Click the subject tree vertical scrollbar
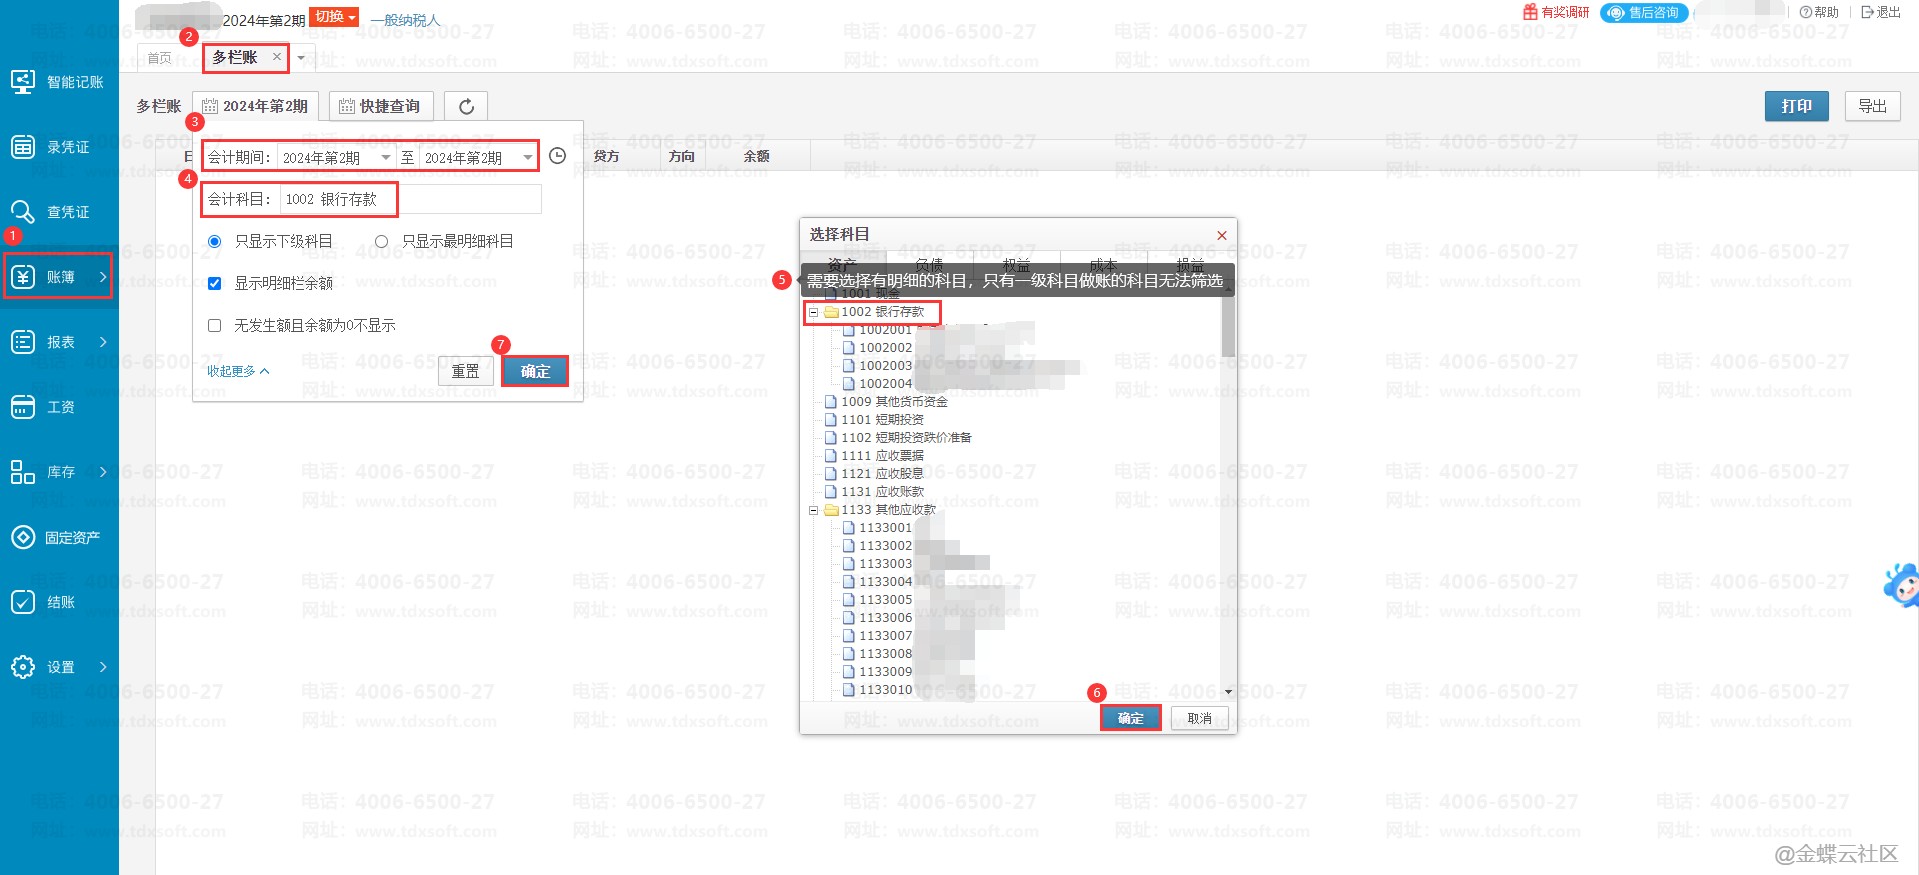Screen dimensions: 1919x875 (x=1228, y=500)
